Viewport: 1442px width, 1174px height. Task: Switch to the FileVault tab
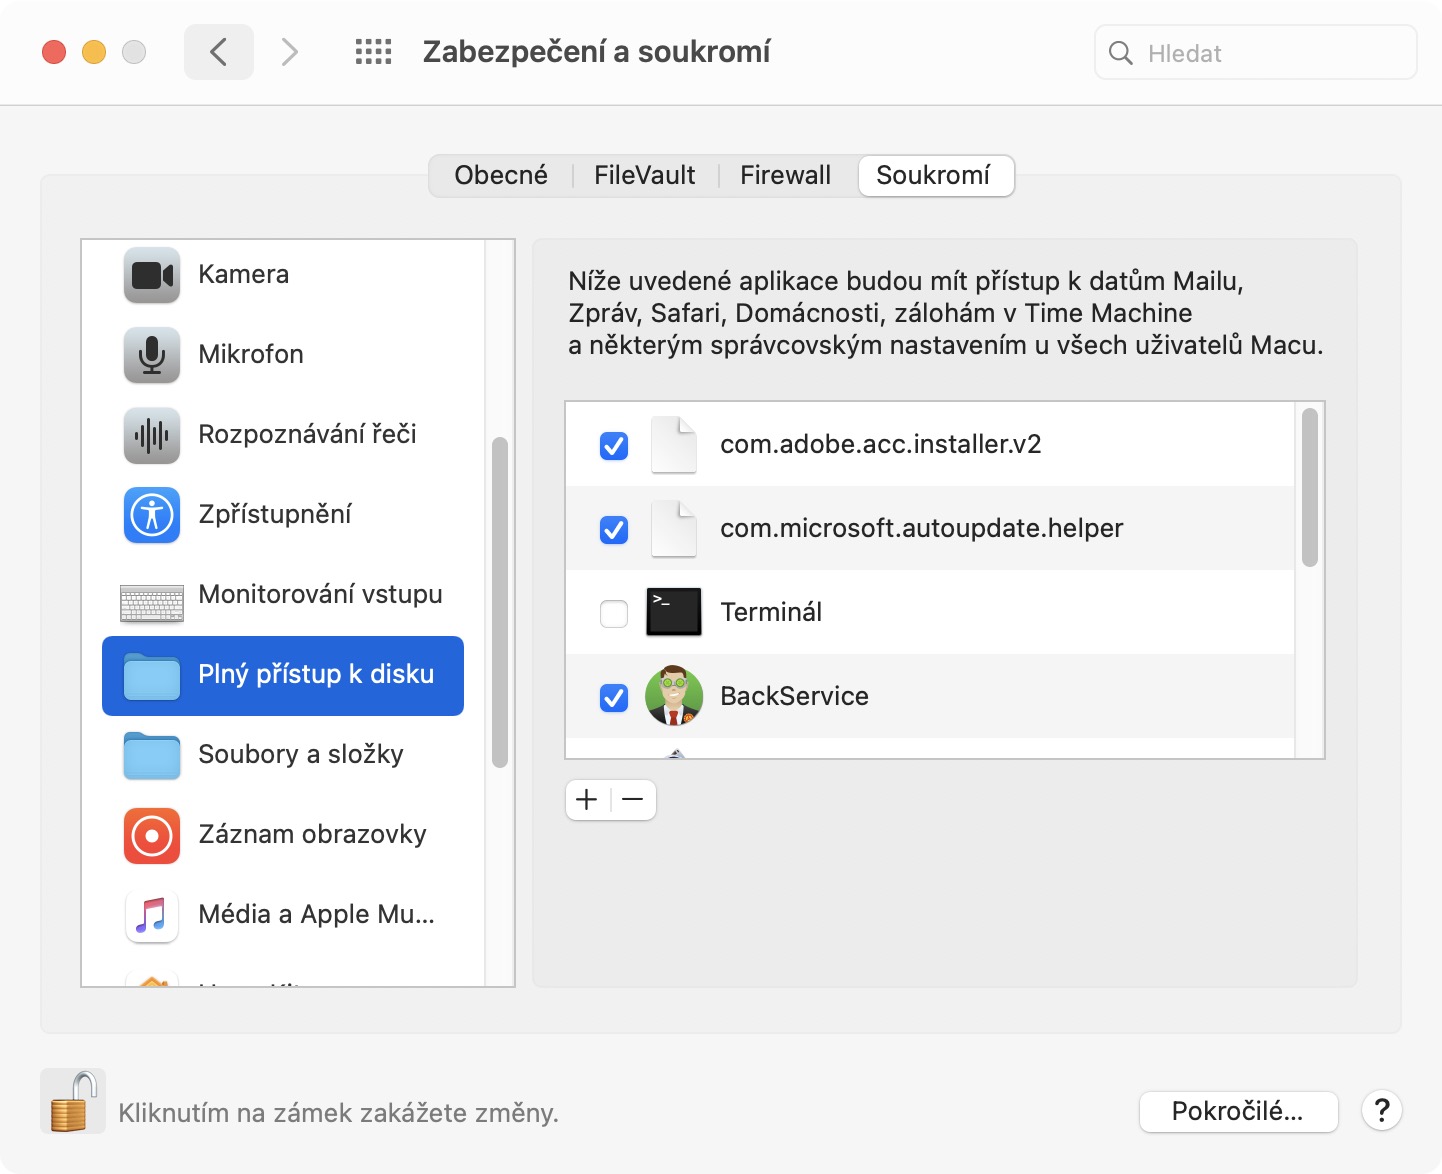644,176
